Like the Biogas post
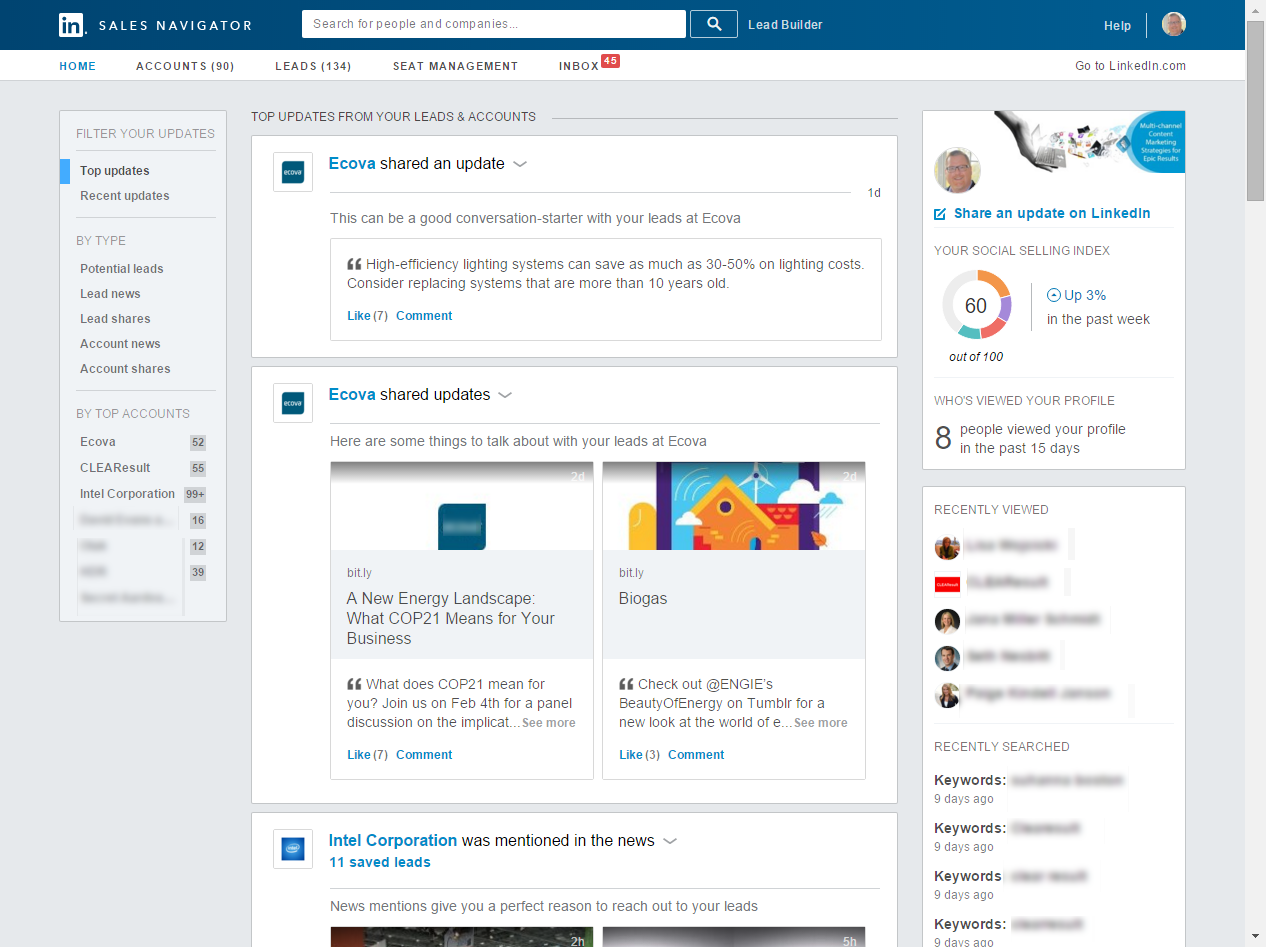This screenshot has width=1266, height=947. click(x=631, y=755)
